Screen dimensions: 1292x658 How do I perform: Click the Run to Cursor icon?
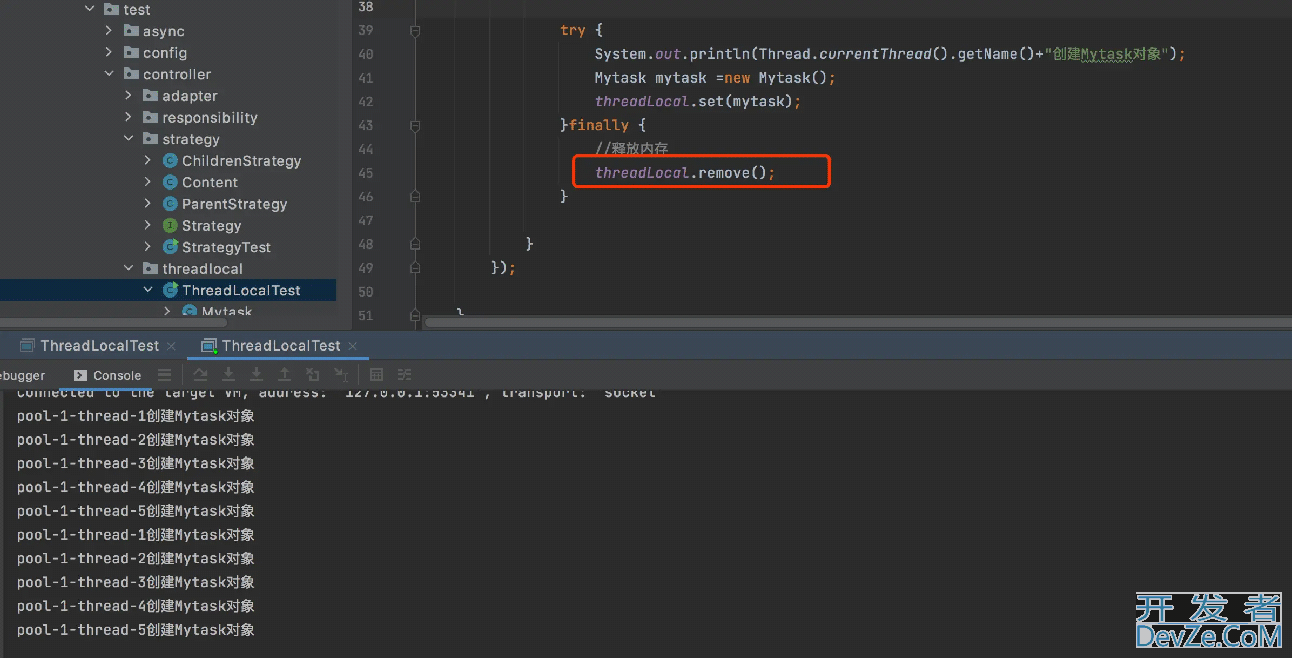341,375
